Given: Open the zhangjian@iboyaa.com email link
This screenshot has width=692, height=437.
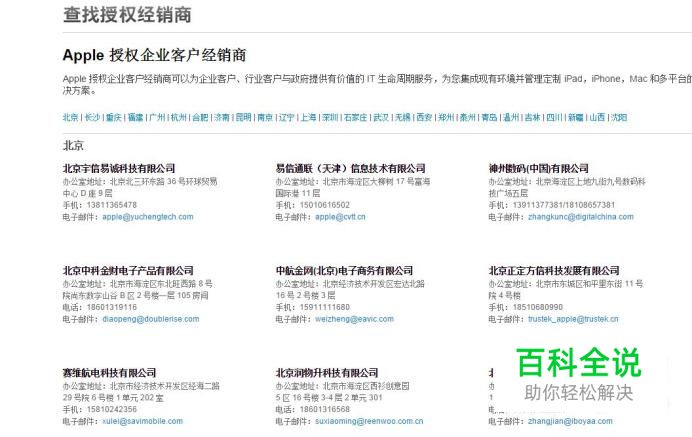Looking at the screenshot, I should coord(570,421).
